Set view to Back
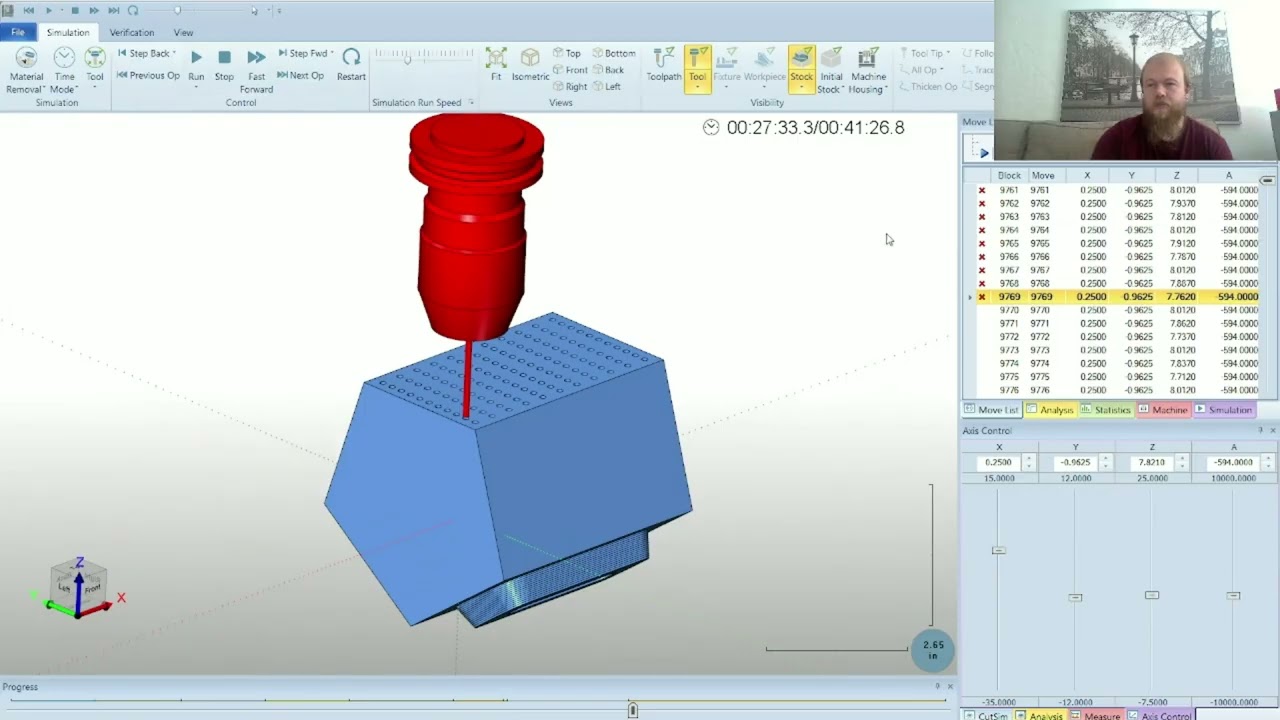Screen dimensions: 1280x720 [x=608, y=70]
